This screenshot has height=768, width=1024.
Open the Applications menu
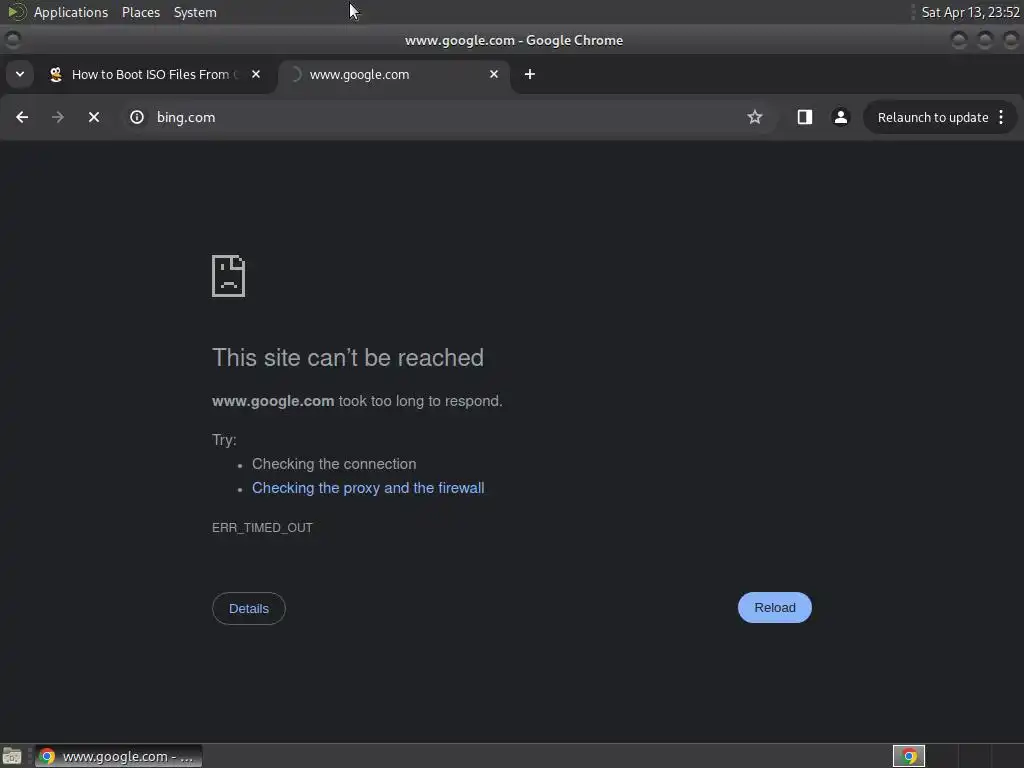coord(71,12)
